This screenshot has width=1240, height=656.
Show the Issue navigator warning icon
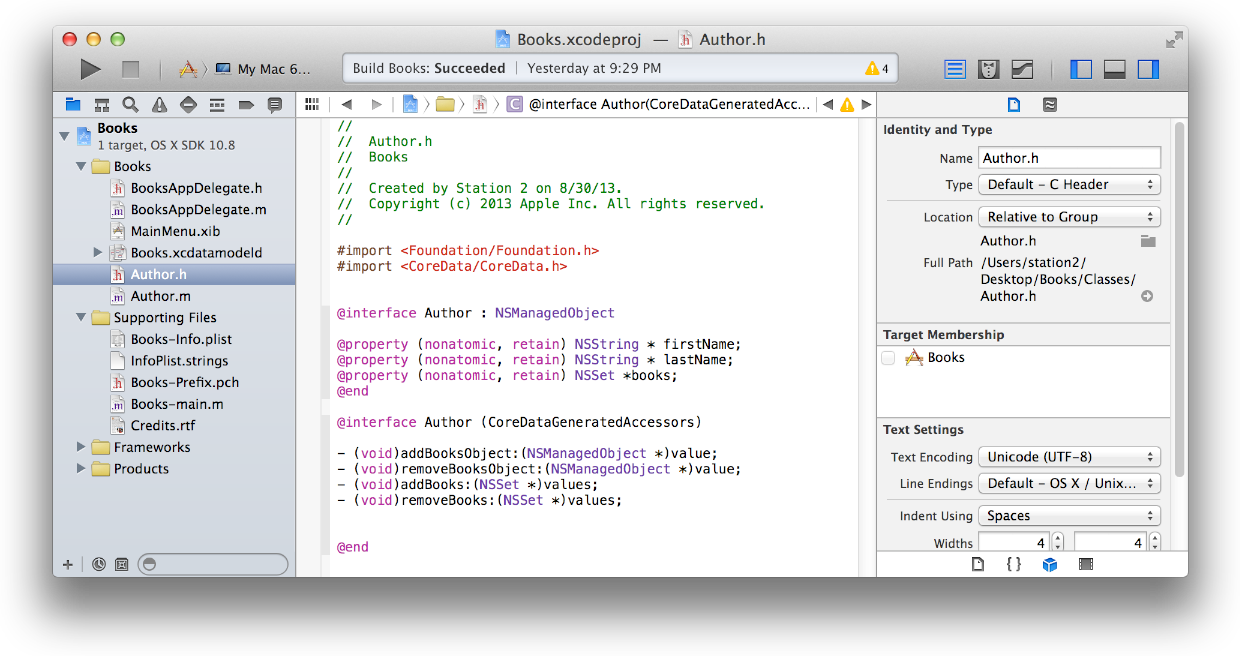pos(159,105)
